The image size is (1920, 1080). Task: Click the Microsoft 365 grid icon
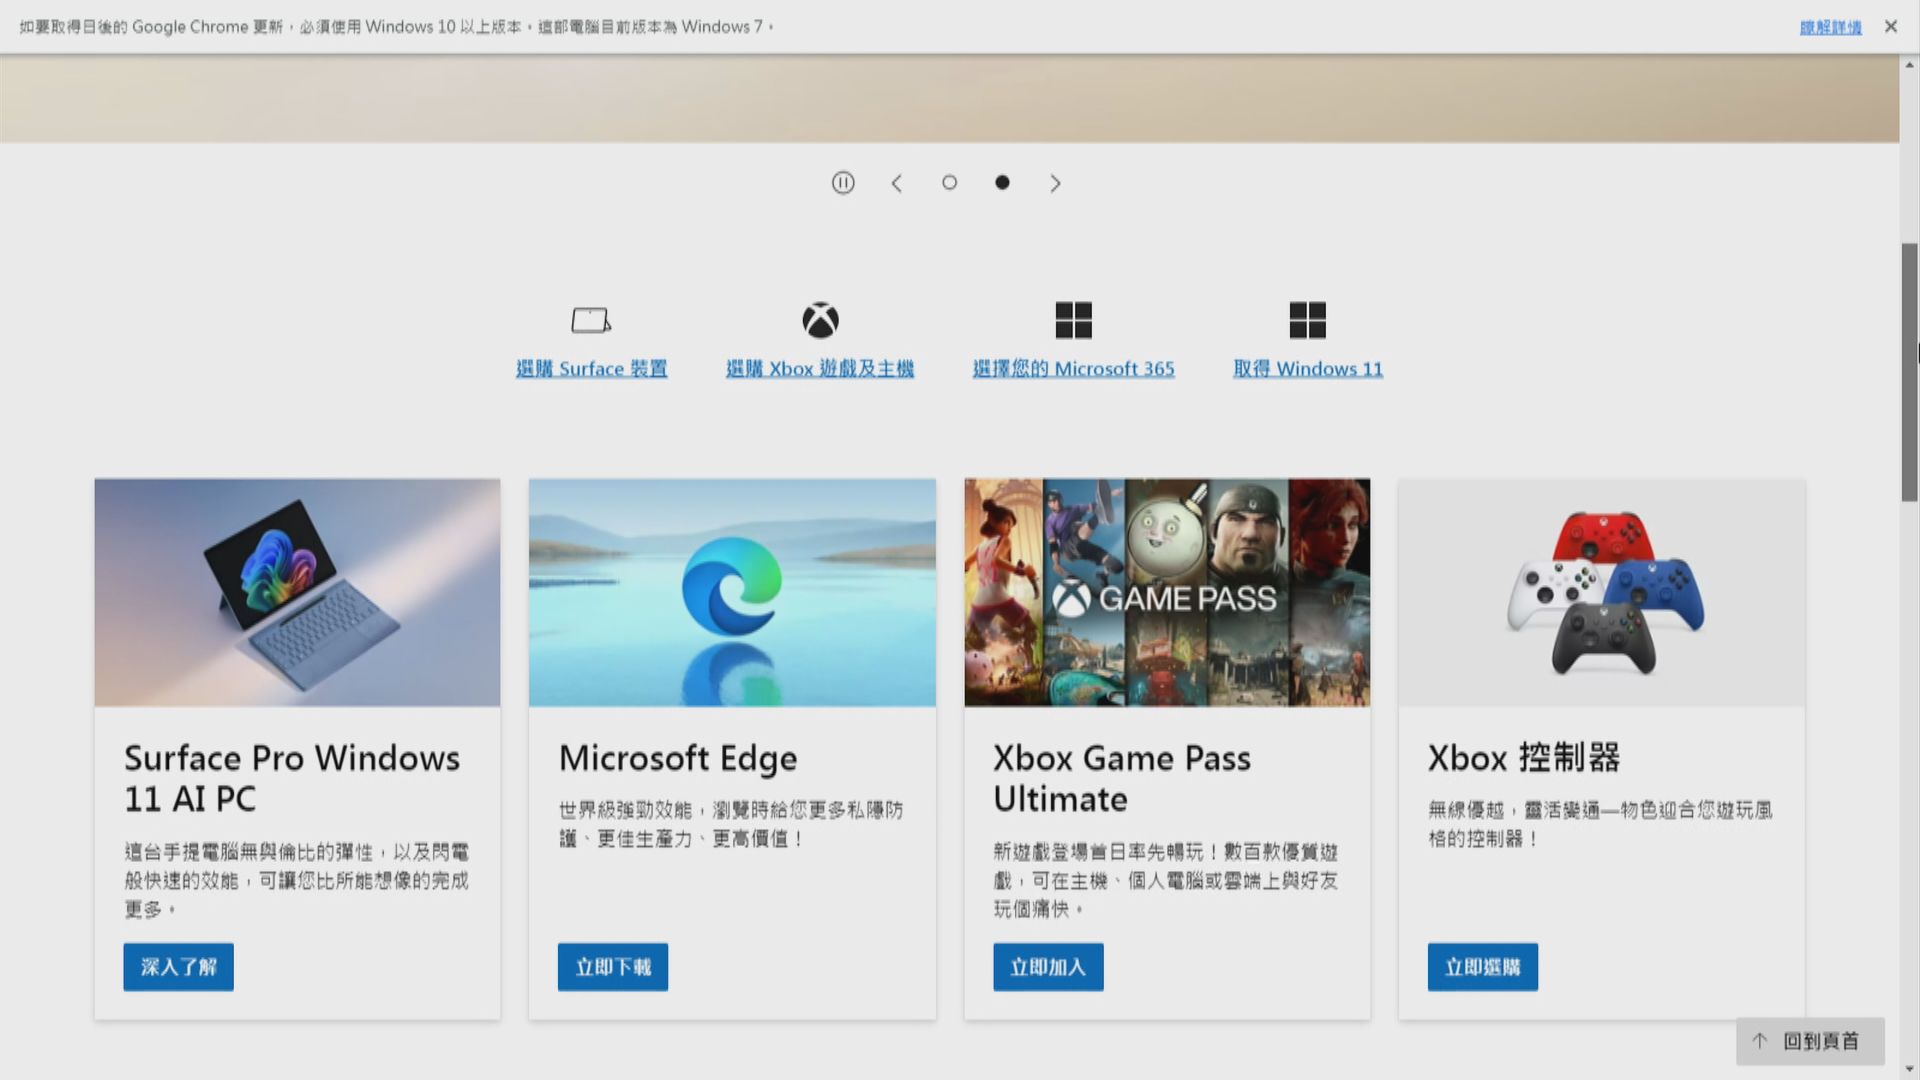[1073, 320]
